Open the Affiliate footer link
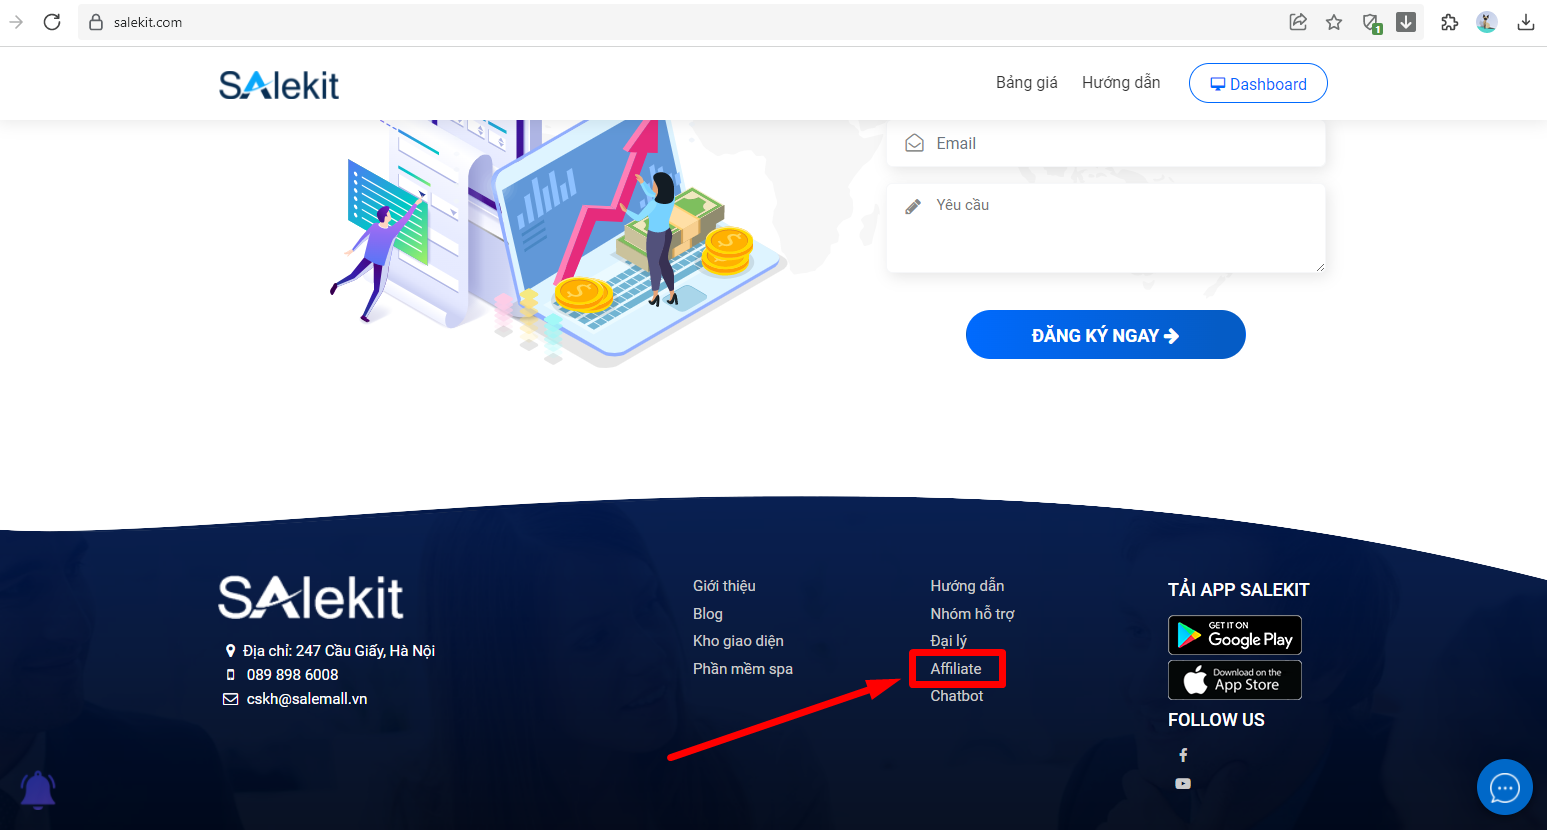 [956, 669]
